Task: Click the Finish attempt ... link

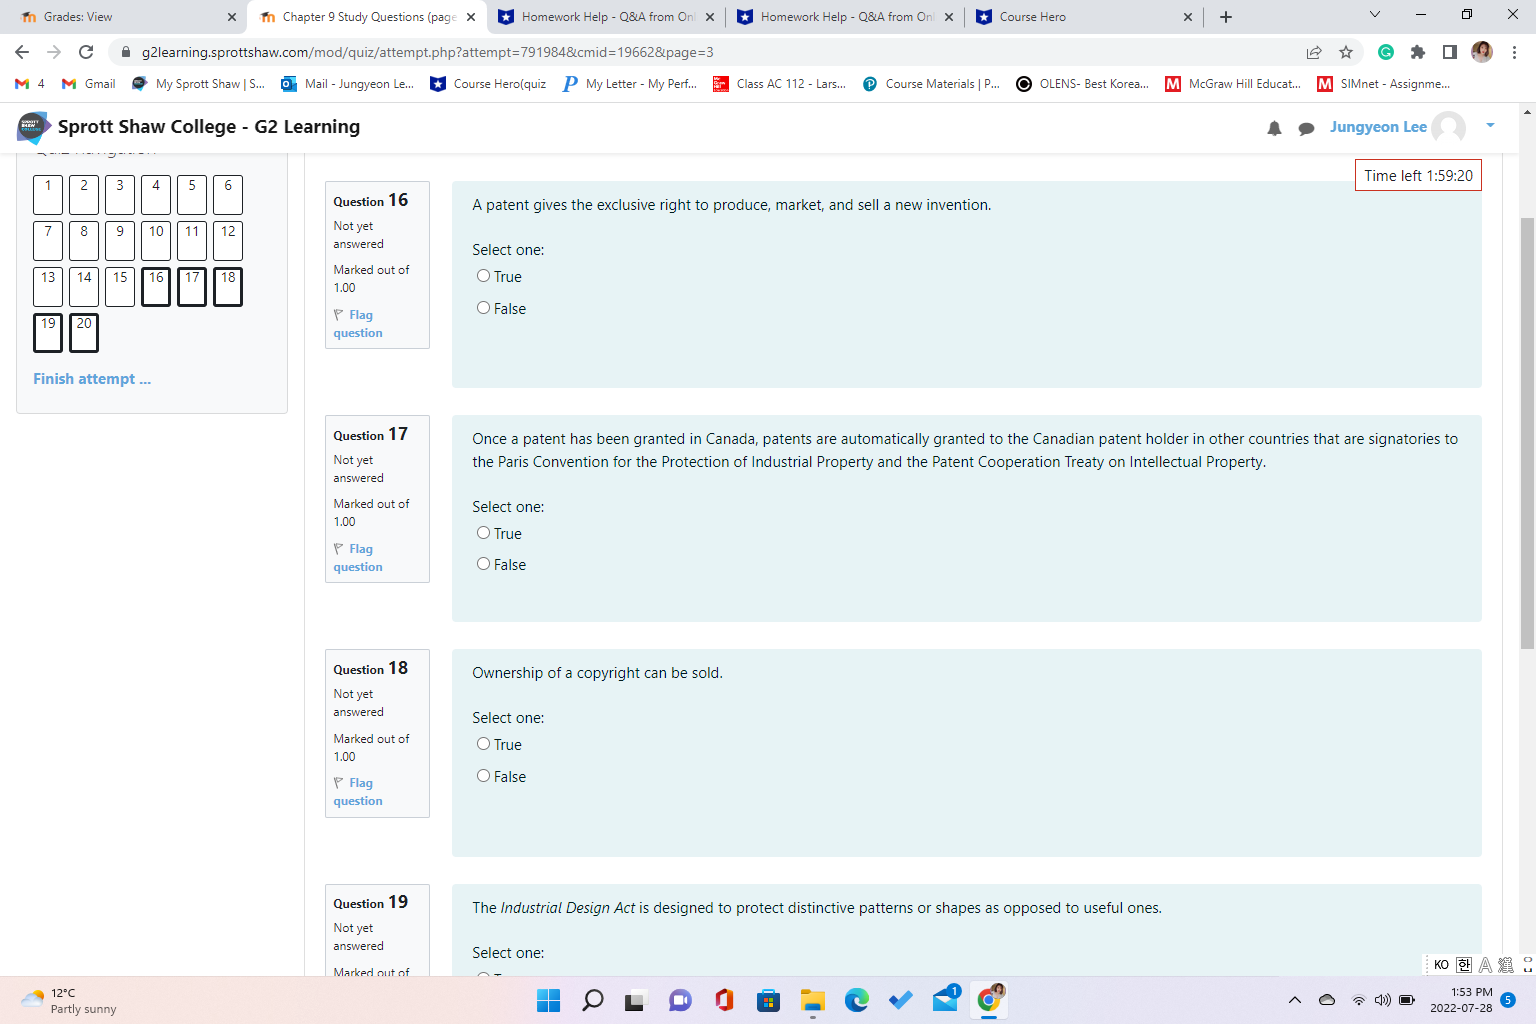Action: (92, 379)
